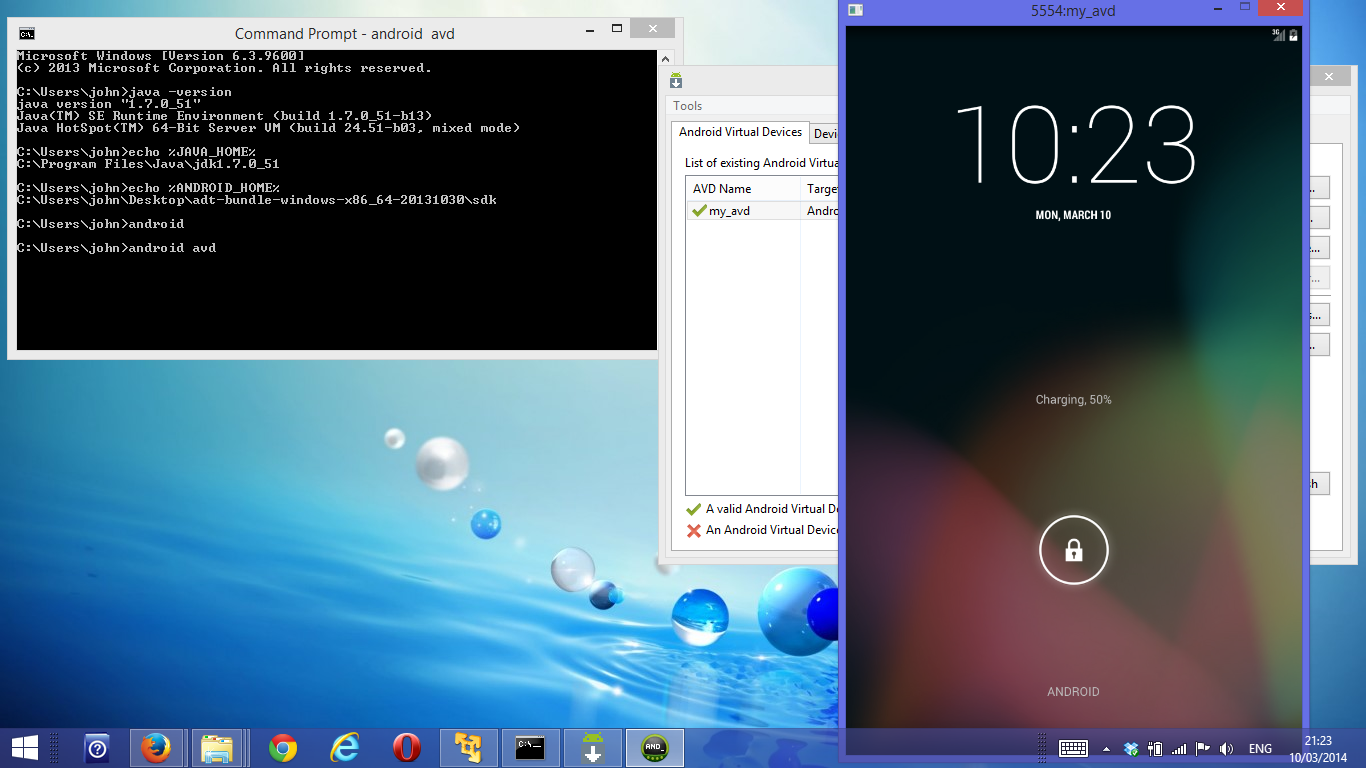Click the 'echo %JAVA_HOME%' command line
This screenshot has width=1366, height=768.
click(x=137, y=152)
